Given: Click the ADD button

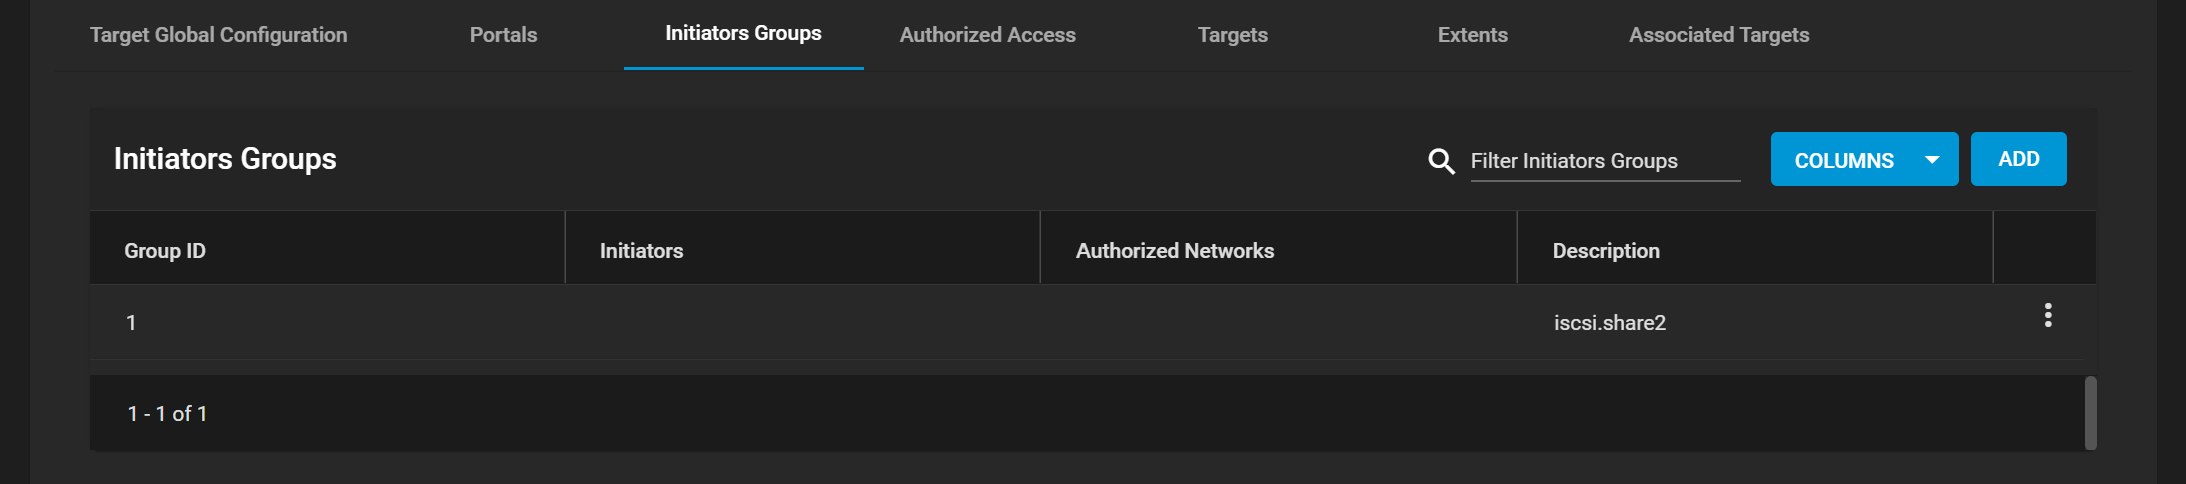Looking at the screenshot, I should pyautogui.click(x=2018, y=159).
